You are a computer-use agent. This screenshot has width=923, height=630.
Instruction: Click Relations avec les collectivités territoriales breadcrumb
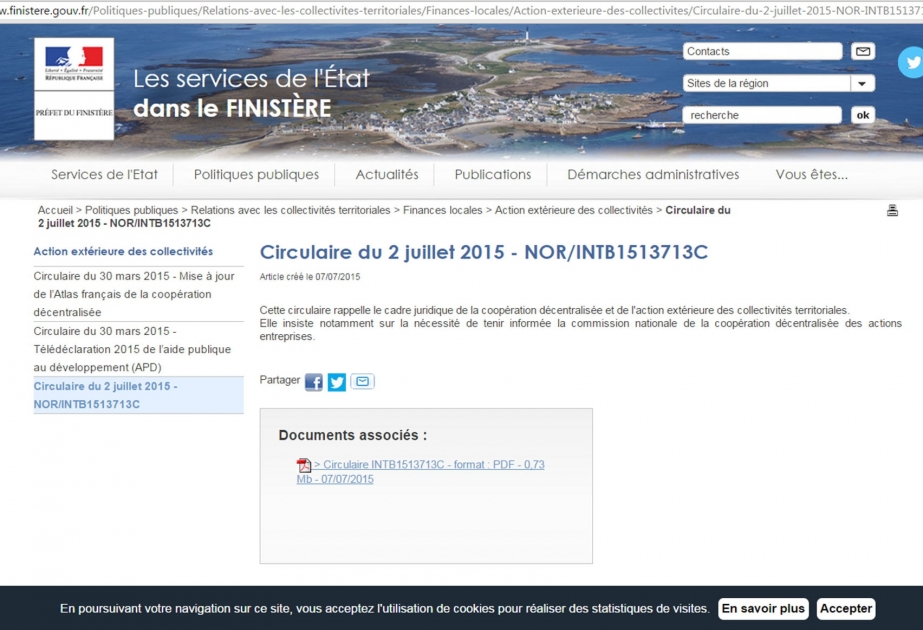click(x=290, y=210)
